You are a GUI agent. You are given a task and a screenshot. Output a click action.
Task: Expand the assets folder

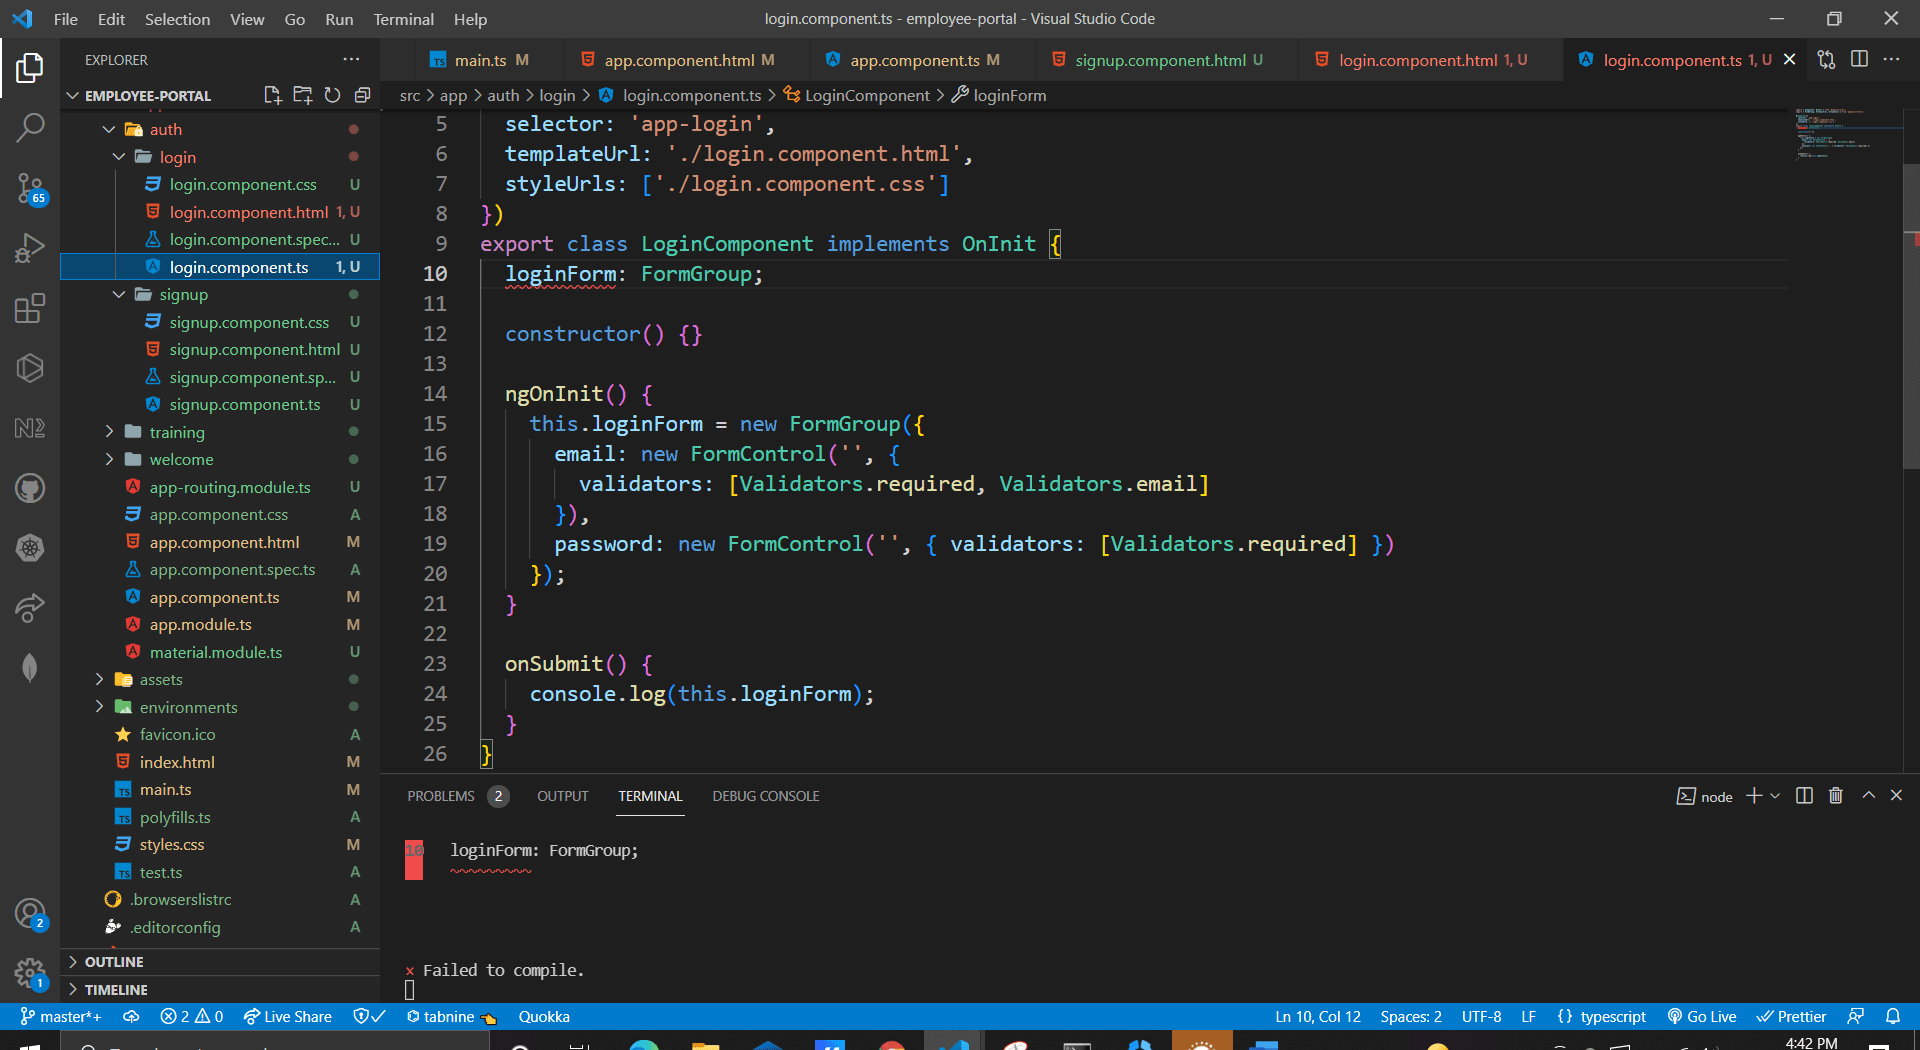pos(100,679)
